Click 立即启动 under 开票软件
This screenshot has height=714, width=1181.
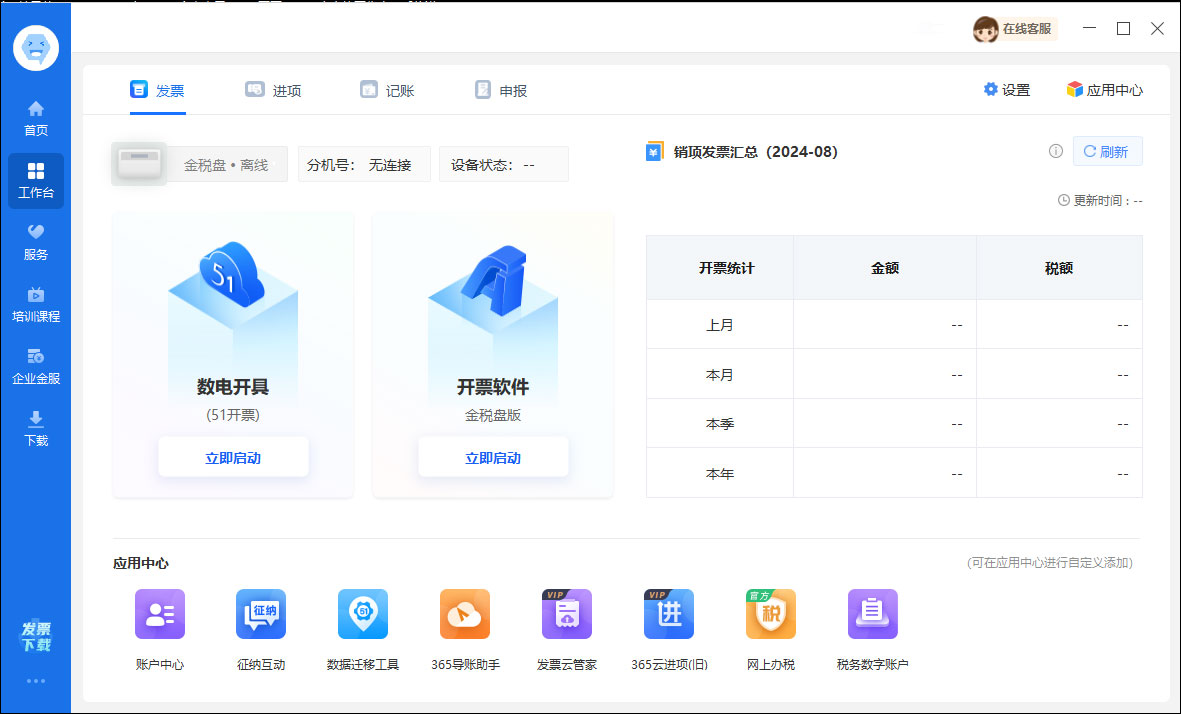tap(493, 458)
